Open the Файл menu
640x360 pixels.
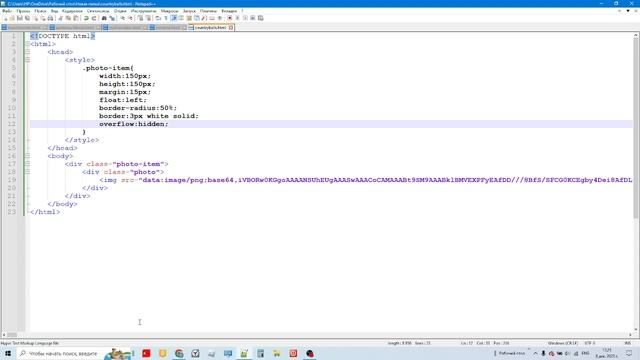[x=7, y=11]
